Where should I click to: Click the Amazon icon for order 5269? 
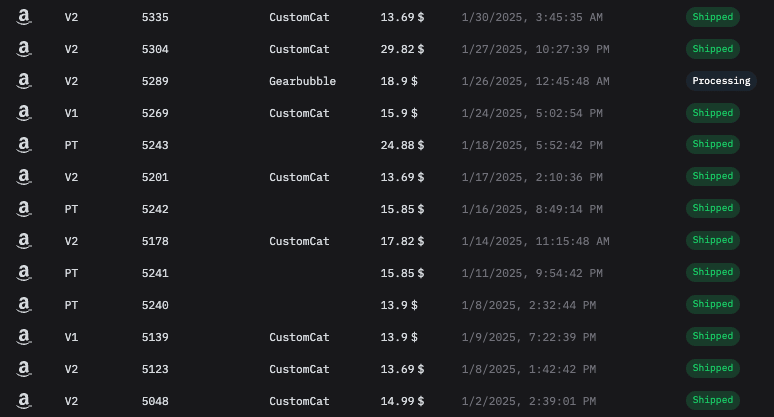point(22,113)
